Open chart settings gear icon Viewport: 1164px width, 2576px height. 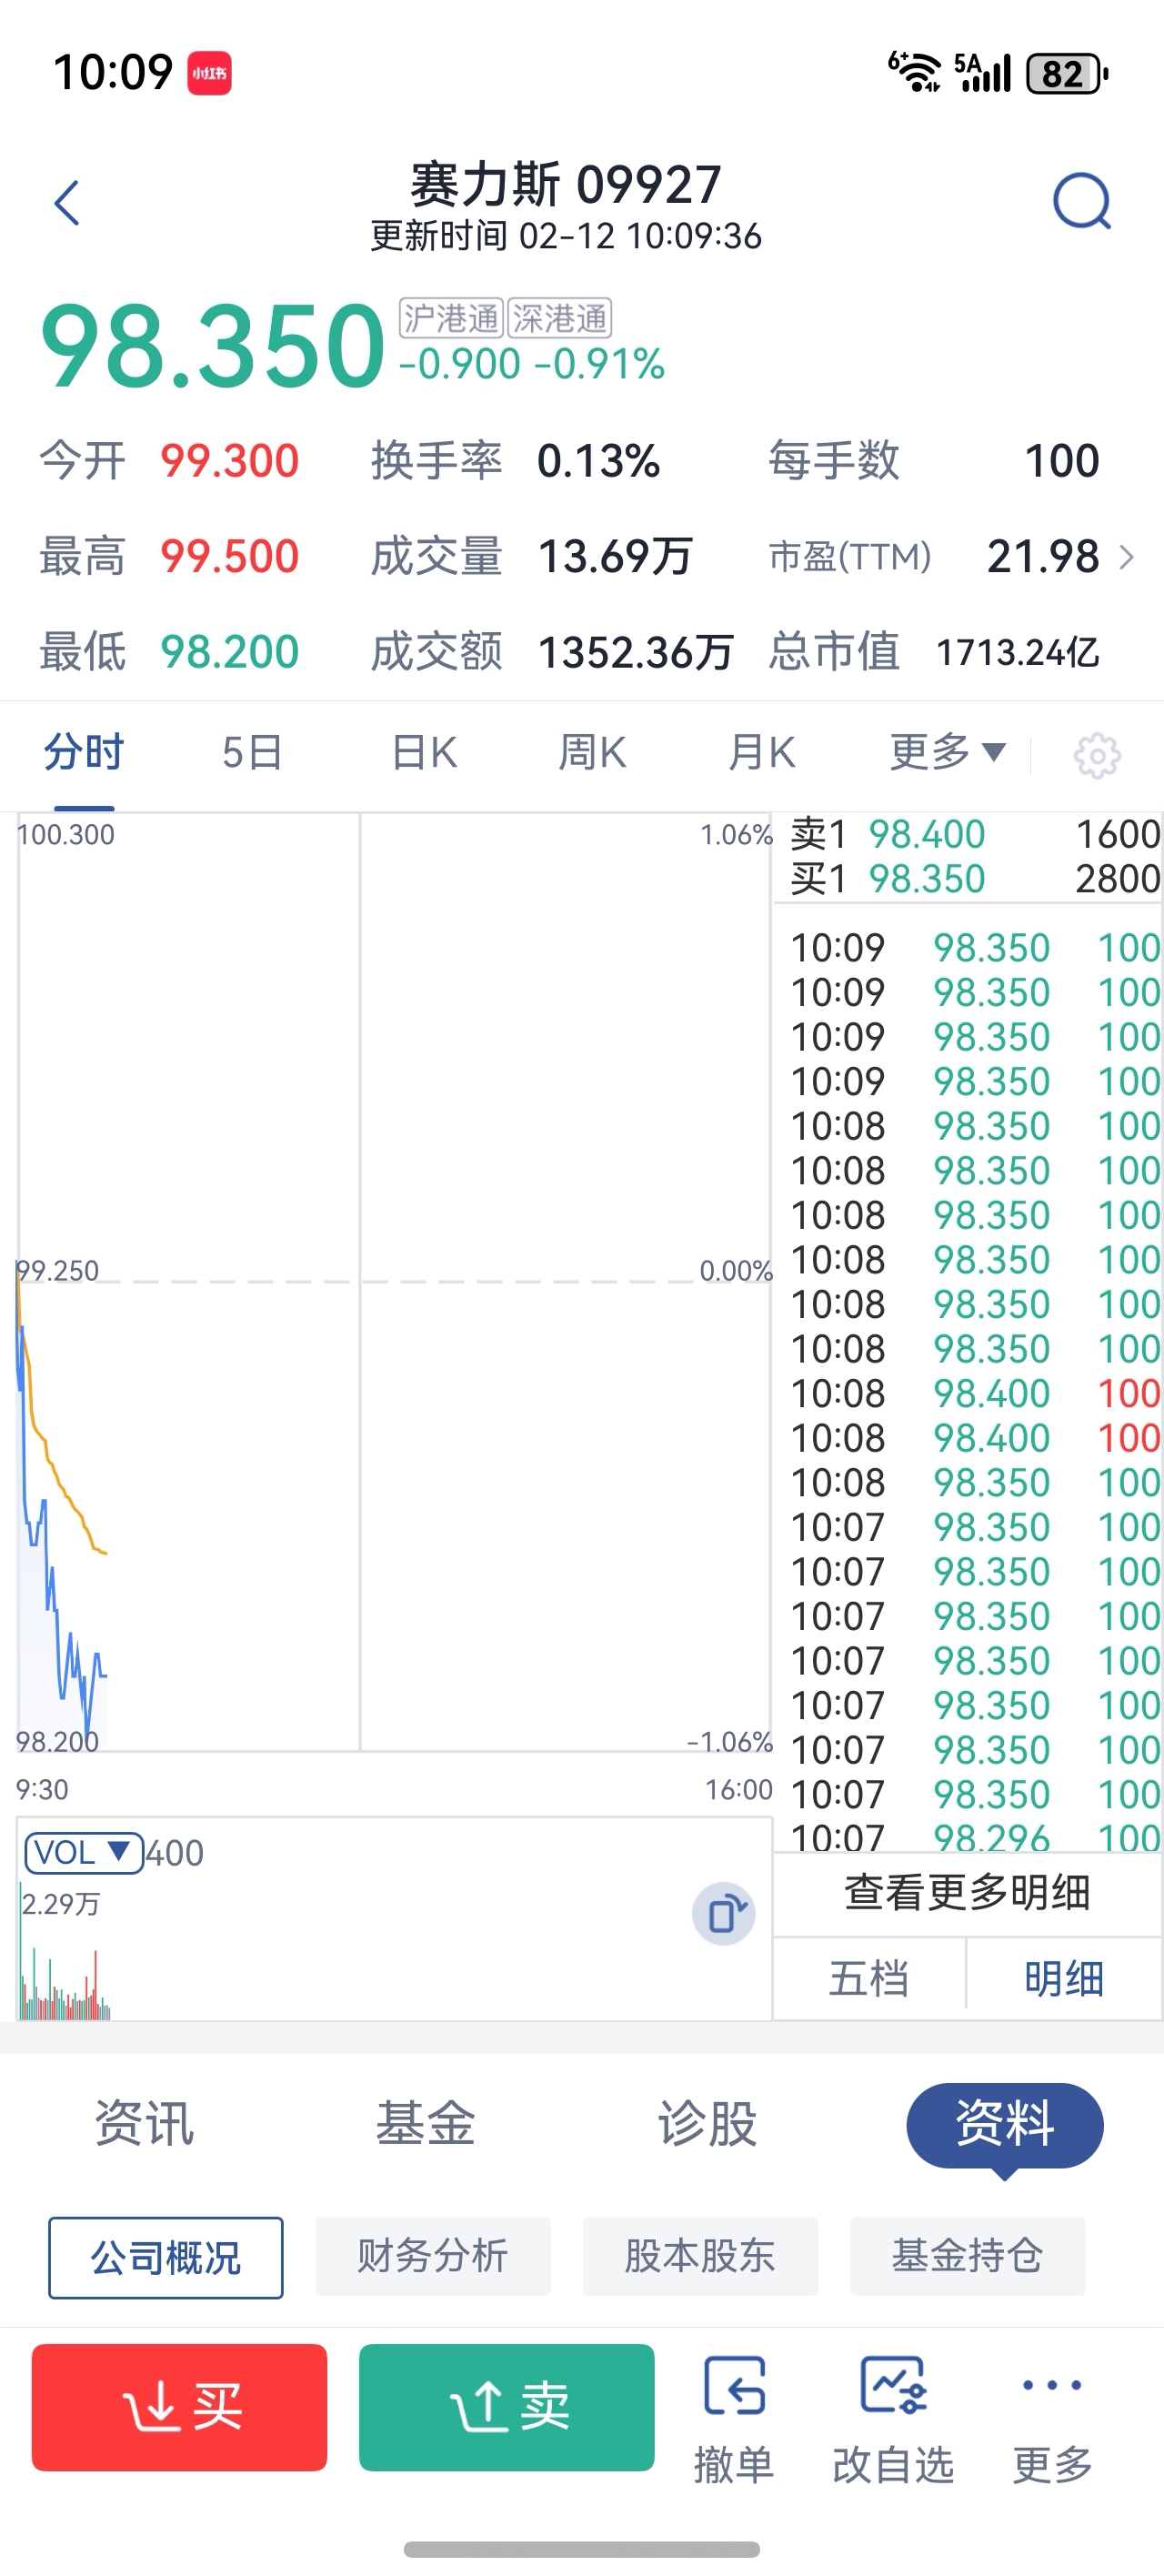point(1097,755)
